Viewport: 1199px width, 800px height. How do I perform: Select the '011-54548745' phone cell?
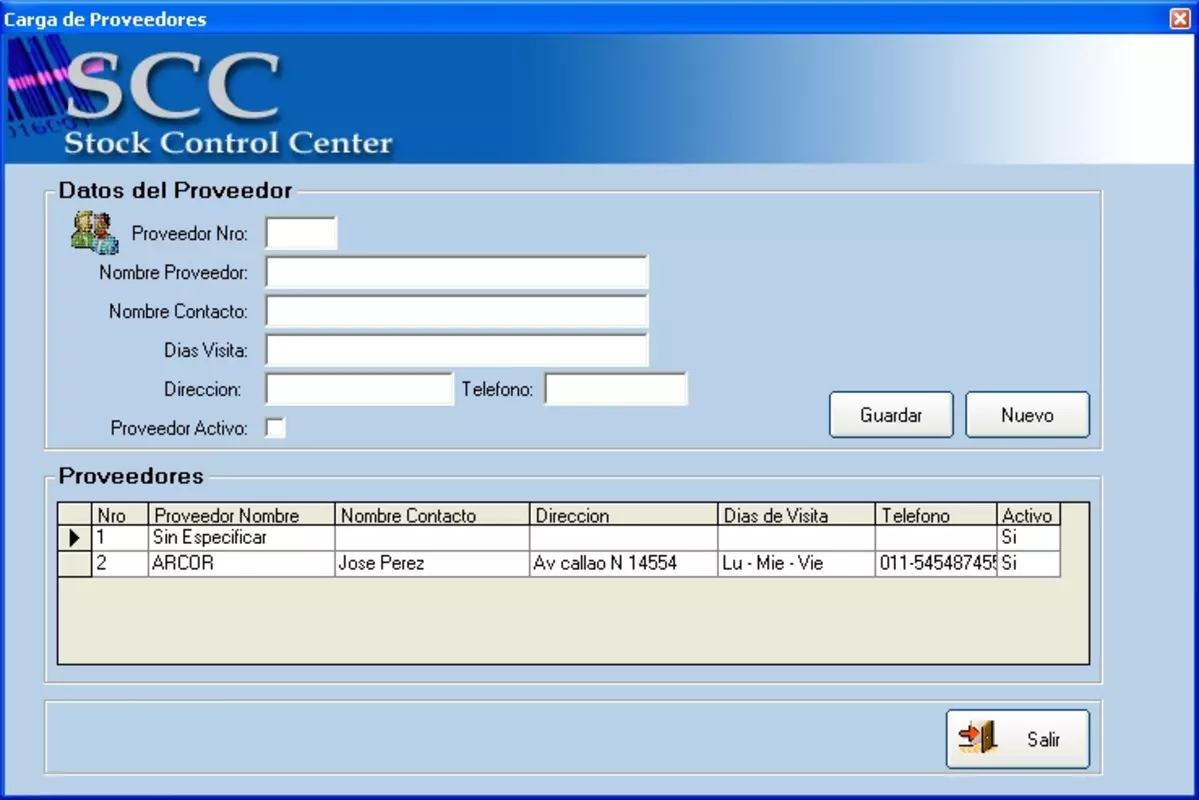coord(936,563)
